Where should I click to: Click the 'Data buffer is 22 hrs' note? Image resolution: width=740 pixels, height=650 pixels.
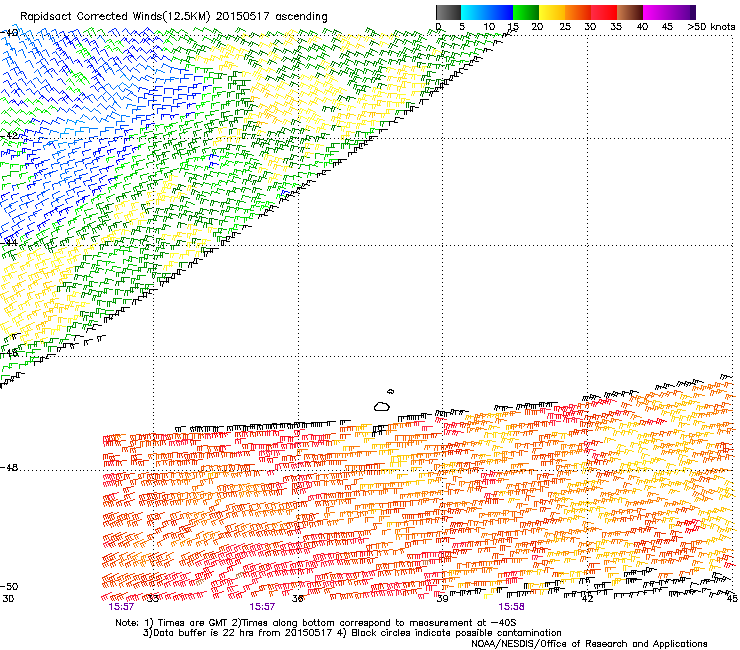click(238, 633)
